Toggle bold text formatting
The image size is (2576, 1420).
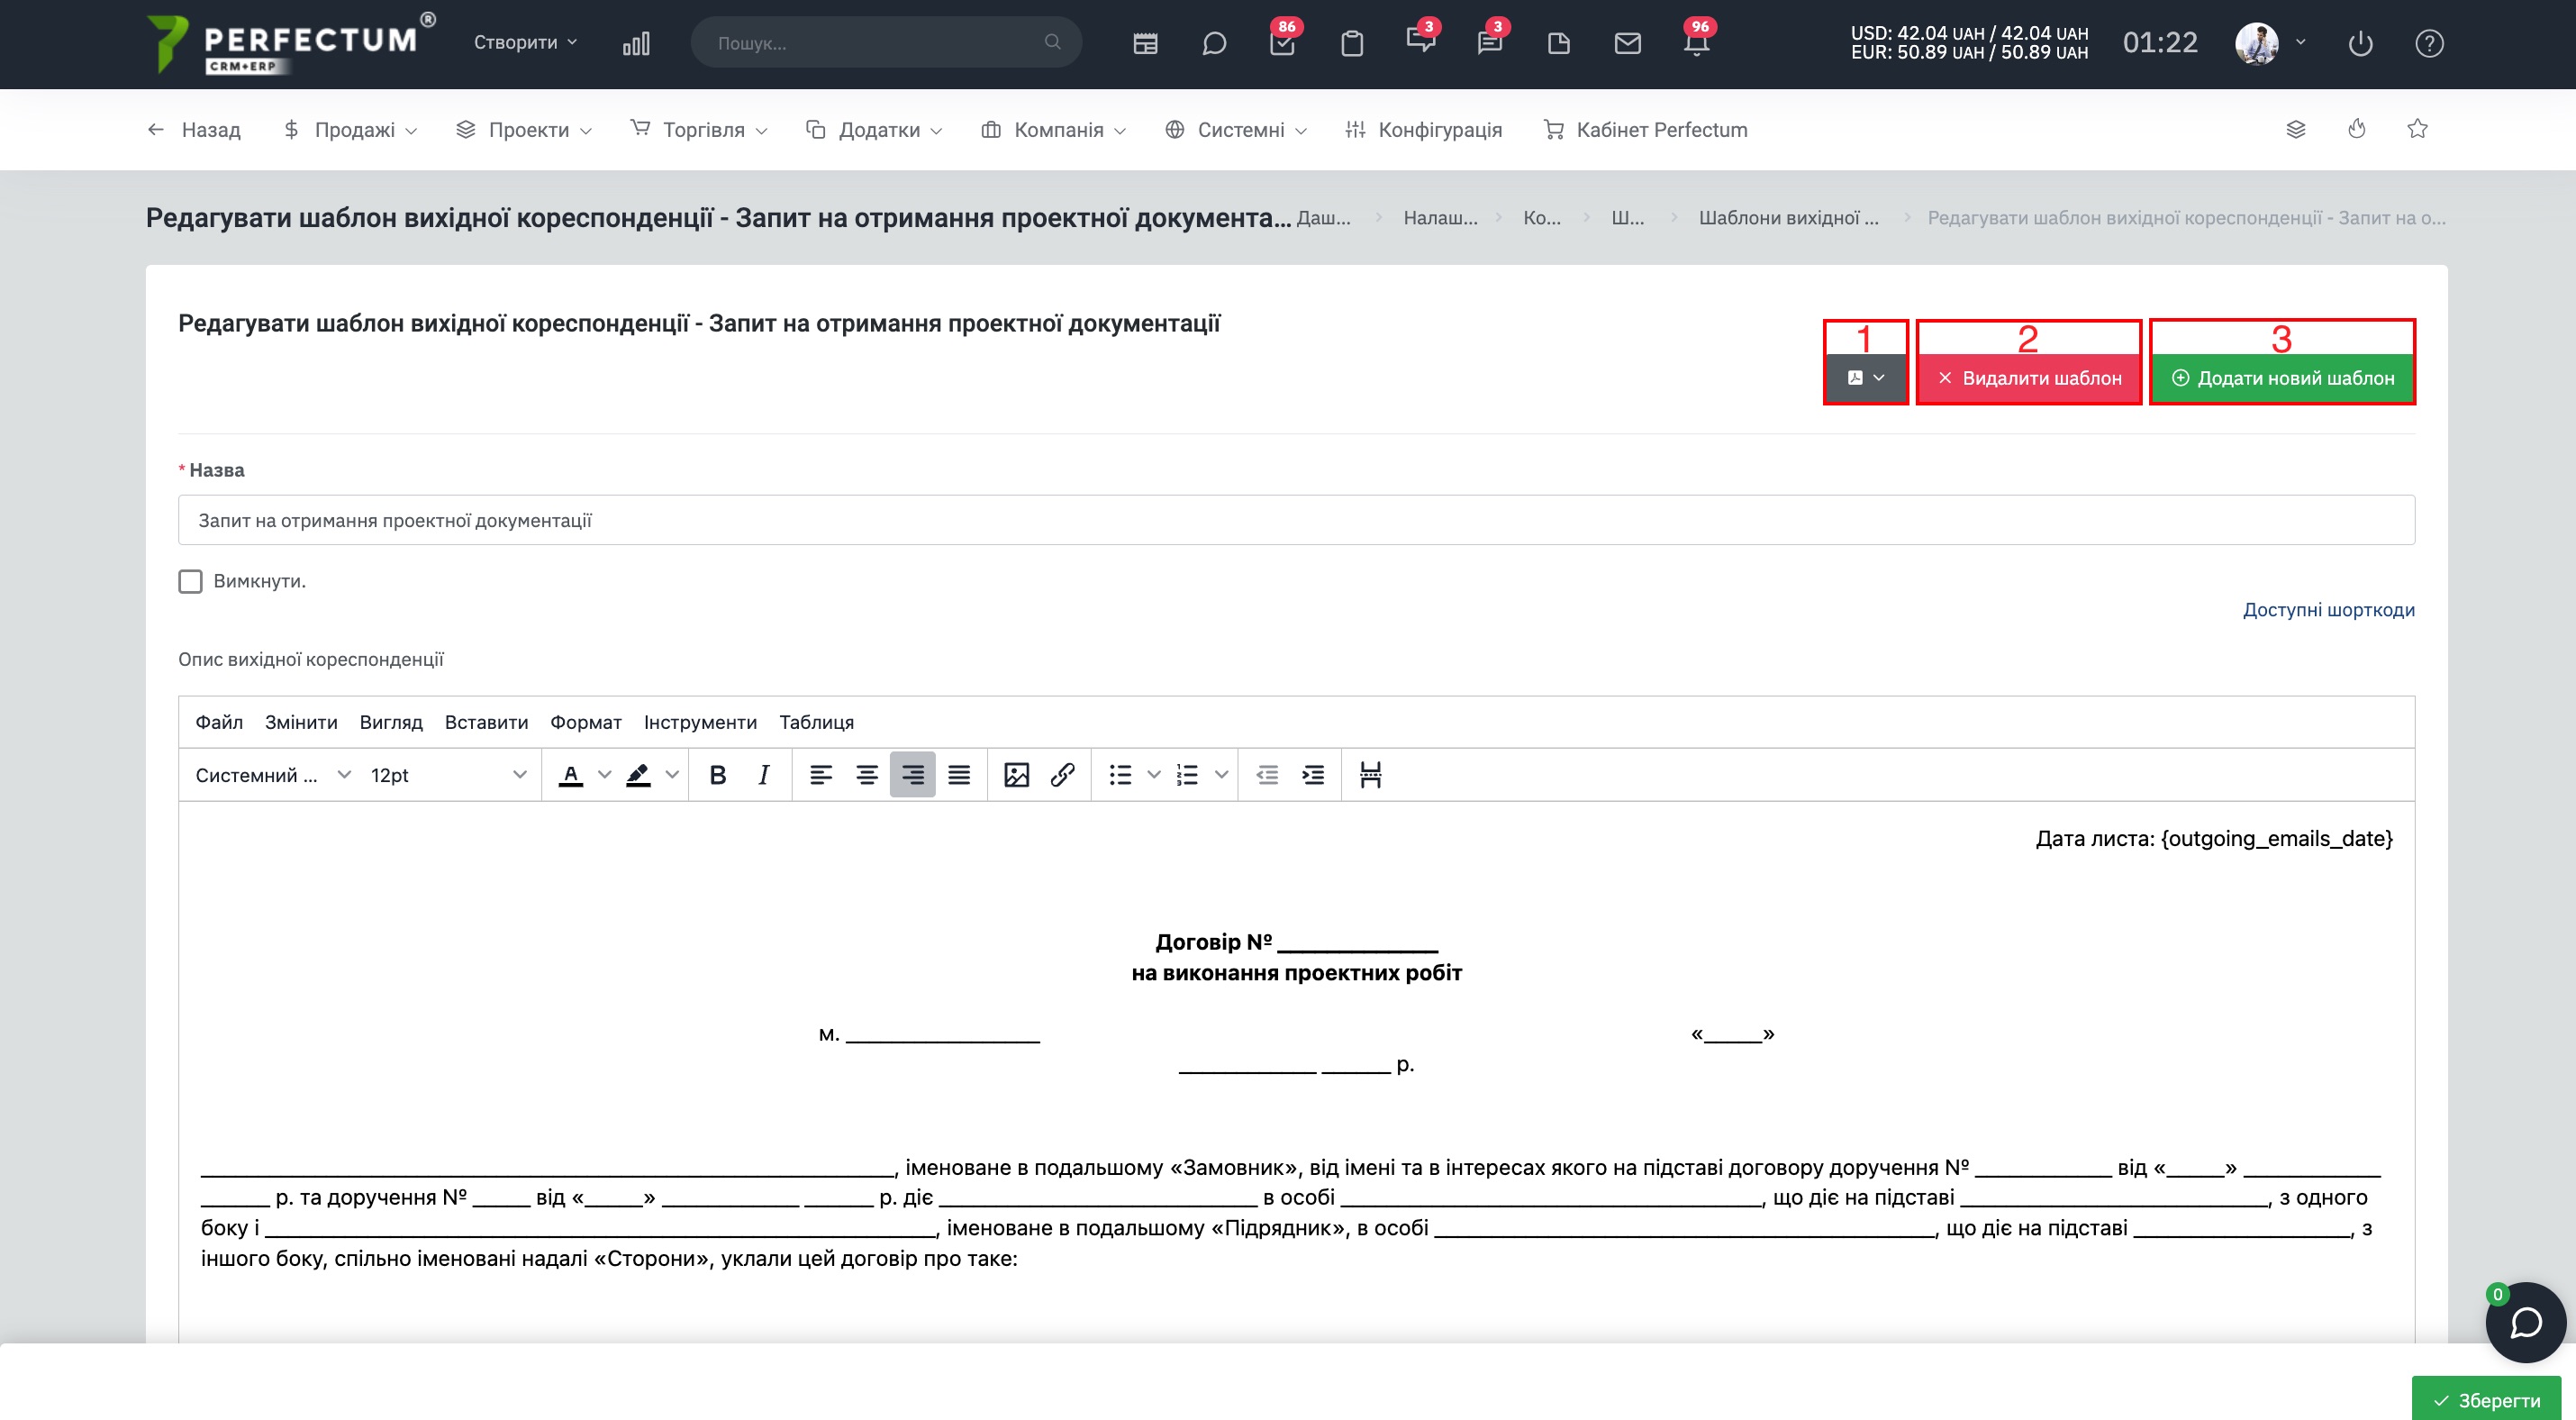tap(717, 775)
